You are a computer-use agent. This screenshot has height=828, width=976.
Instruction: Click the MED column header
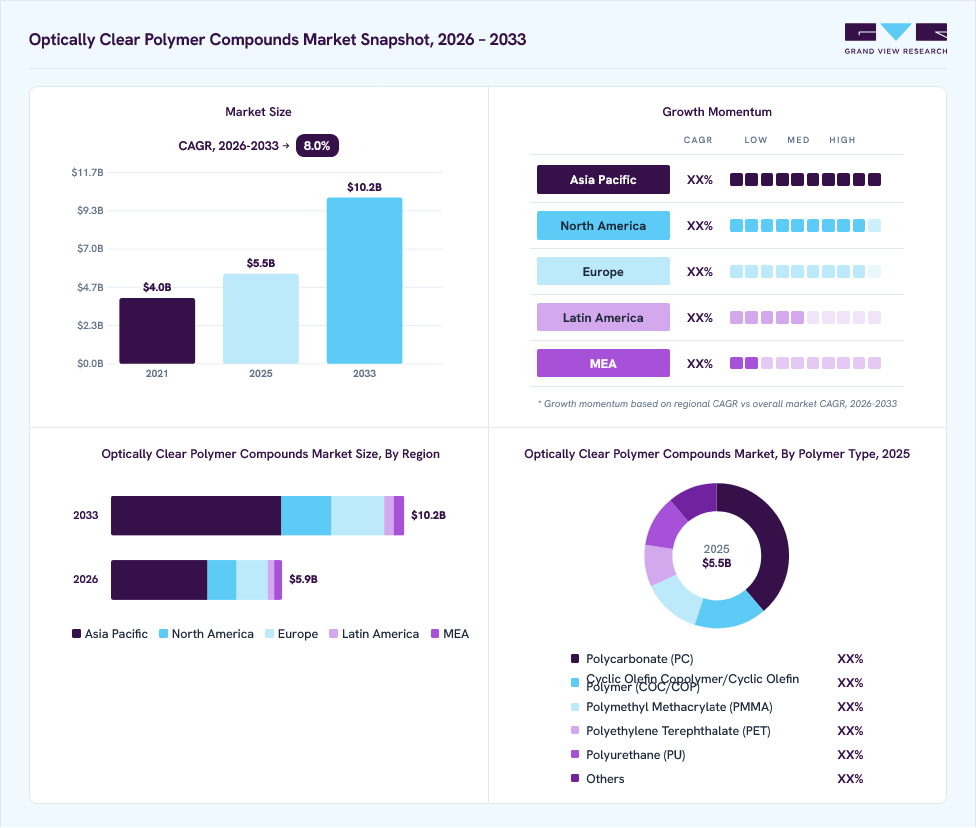[x=798, y=140]
